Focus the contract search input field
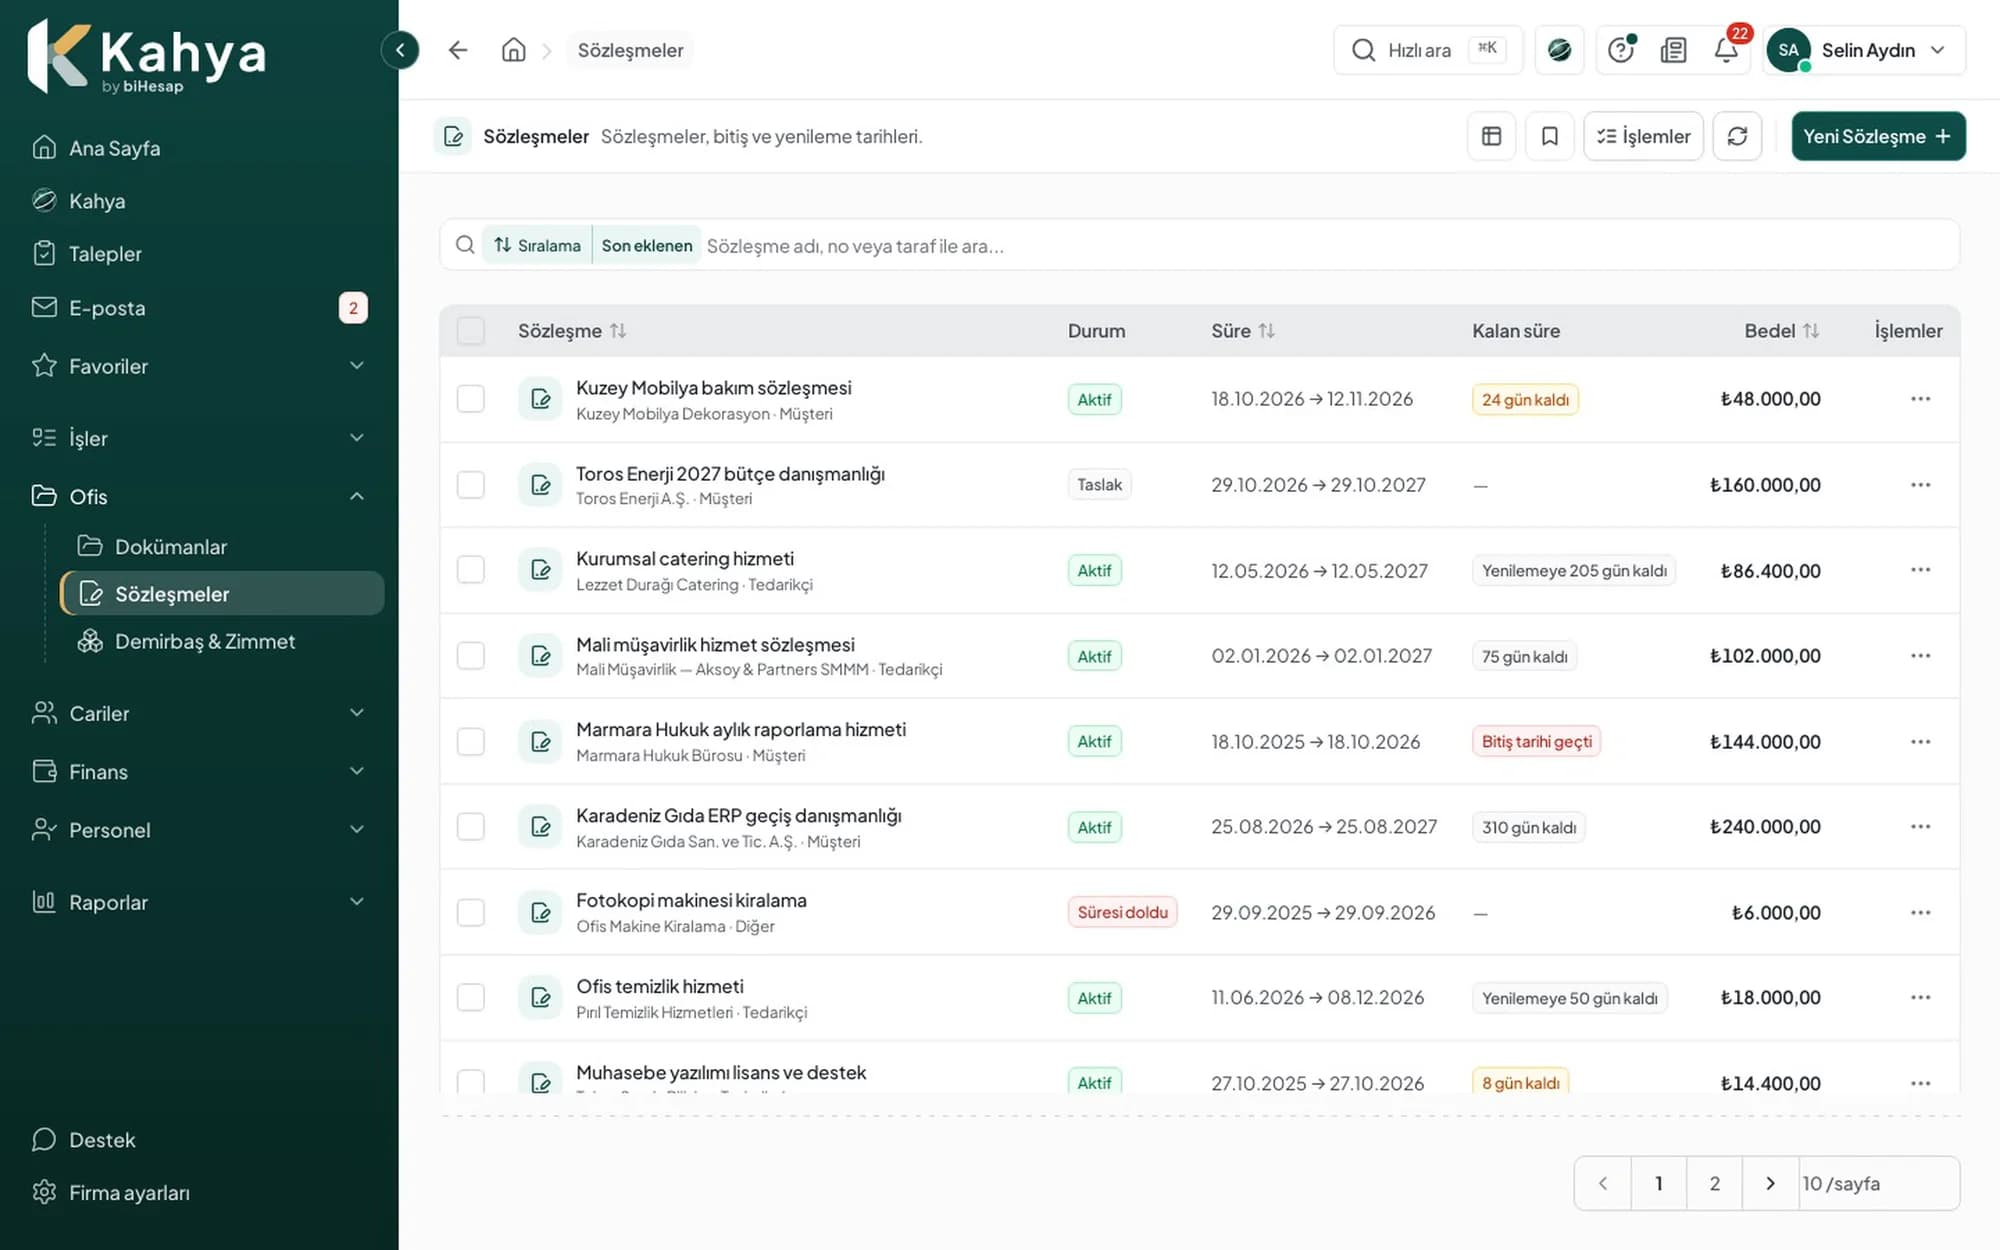This screenshot has height=1250, width=2000. pyautogui.click(x=1328, y=245)
